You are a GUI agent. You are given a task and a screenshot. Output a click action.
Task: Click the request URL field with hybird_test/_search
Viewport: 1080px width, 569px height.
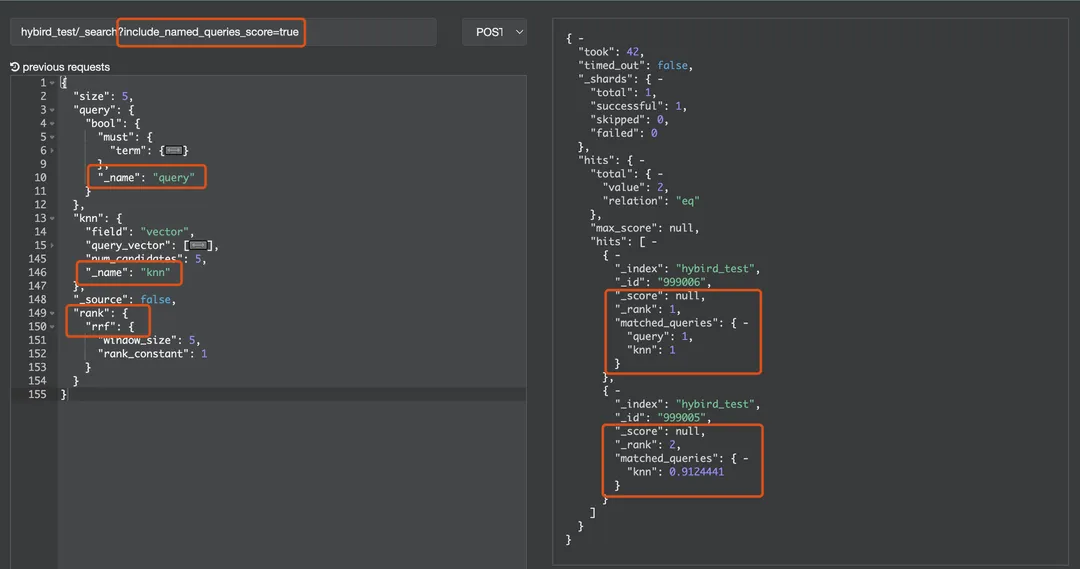click(x=68, y=32)
